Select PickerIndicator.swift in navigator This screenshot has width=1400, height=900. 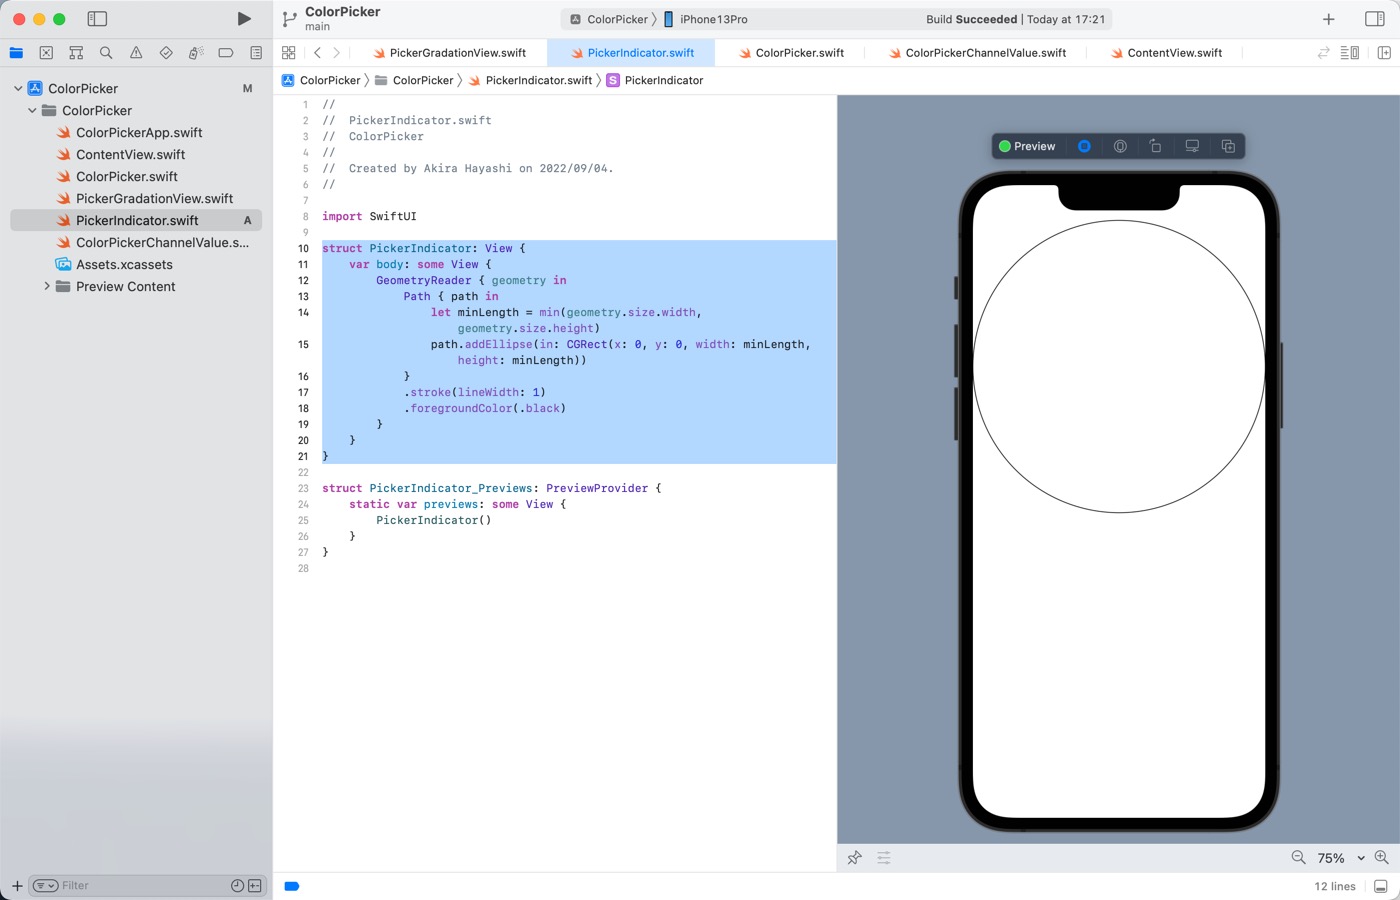(136, 220)
